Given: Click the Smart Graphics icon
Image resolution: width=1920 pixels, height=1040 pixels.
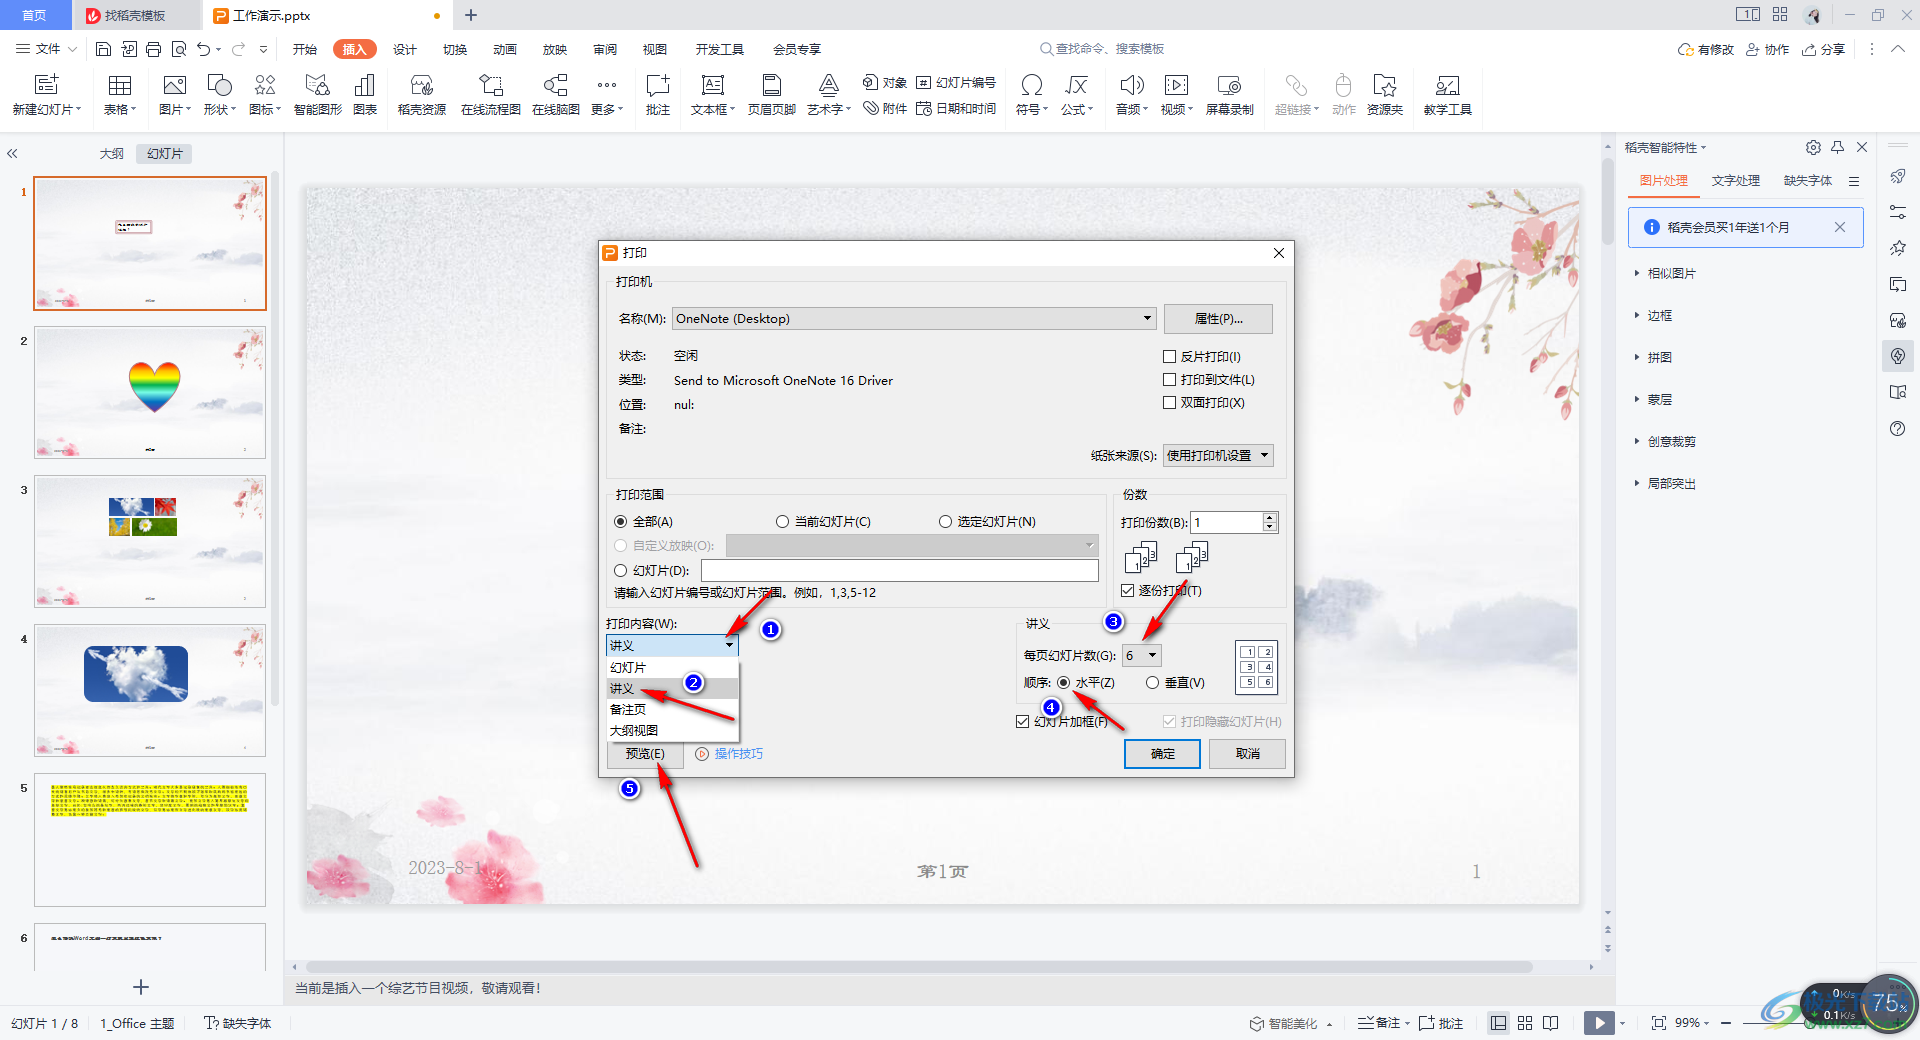Looking at the screenshot, I should (318, 85).
